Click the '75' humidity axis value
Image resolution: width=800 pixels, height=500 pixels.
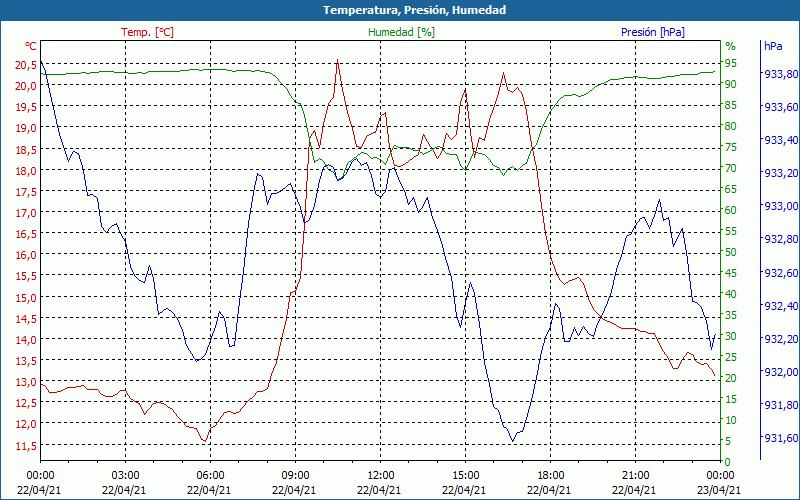coord(731,147)
